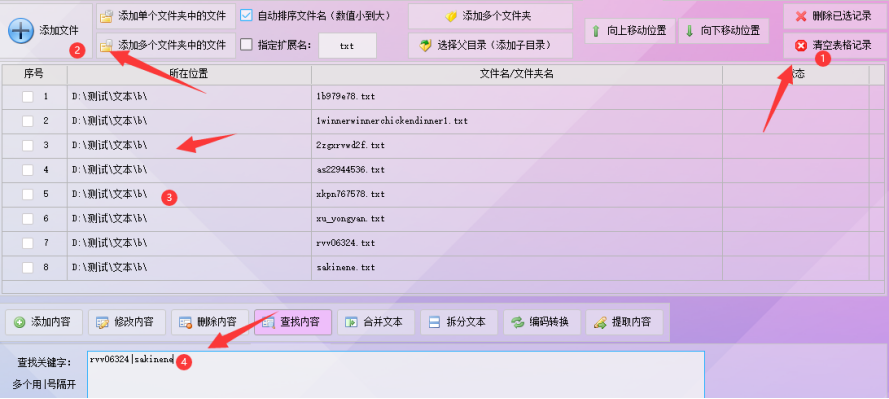
Task: Click the 拆分文本 button
Action: (459, 322)
